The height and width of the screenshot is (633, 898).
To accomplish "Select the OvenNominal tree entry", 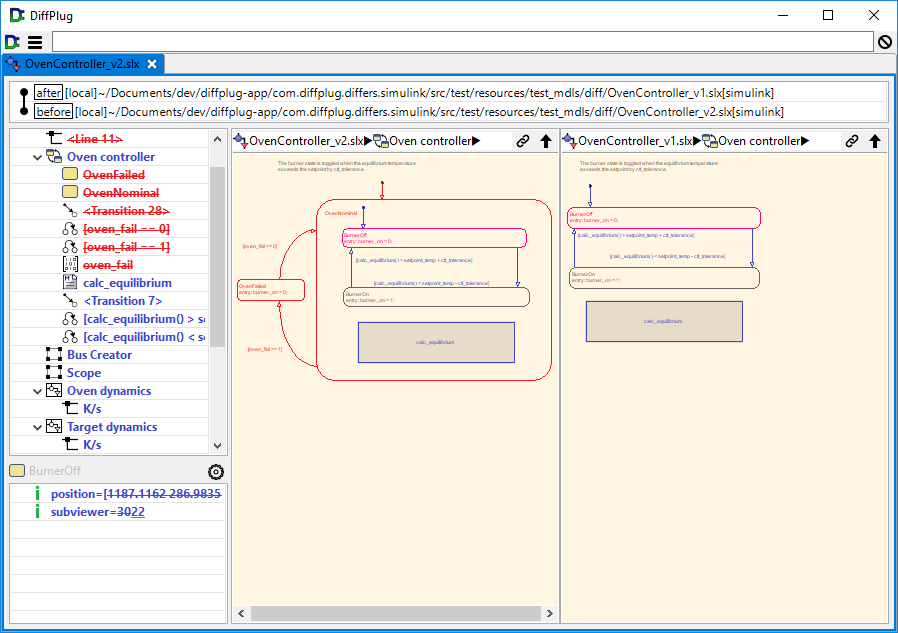I will tap(121, 192).
